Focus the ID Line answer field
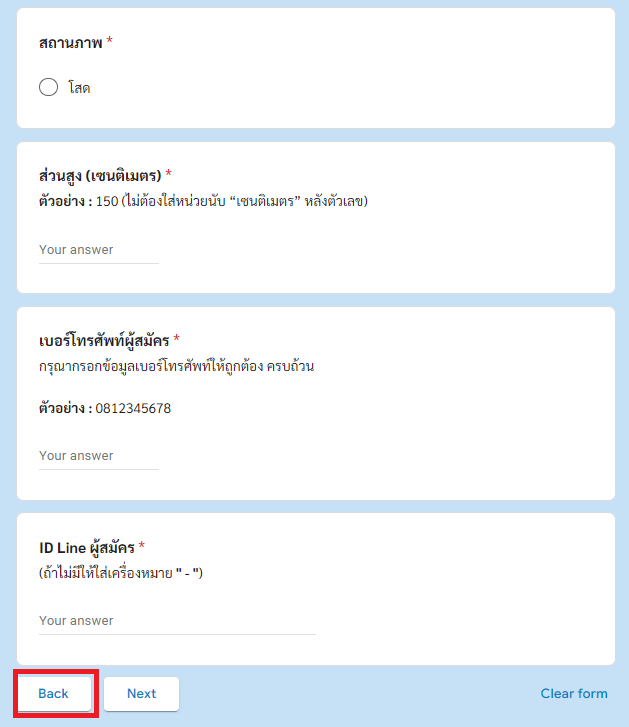The image size is (629, 727). tap(177, 621)
